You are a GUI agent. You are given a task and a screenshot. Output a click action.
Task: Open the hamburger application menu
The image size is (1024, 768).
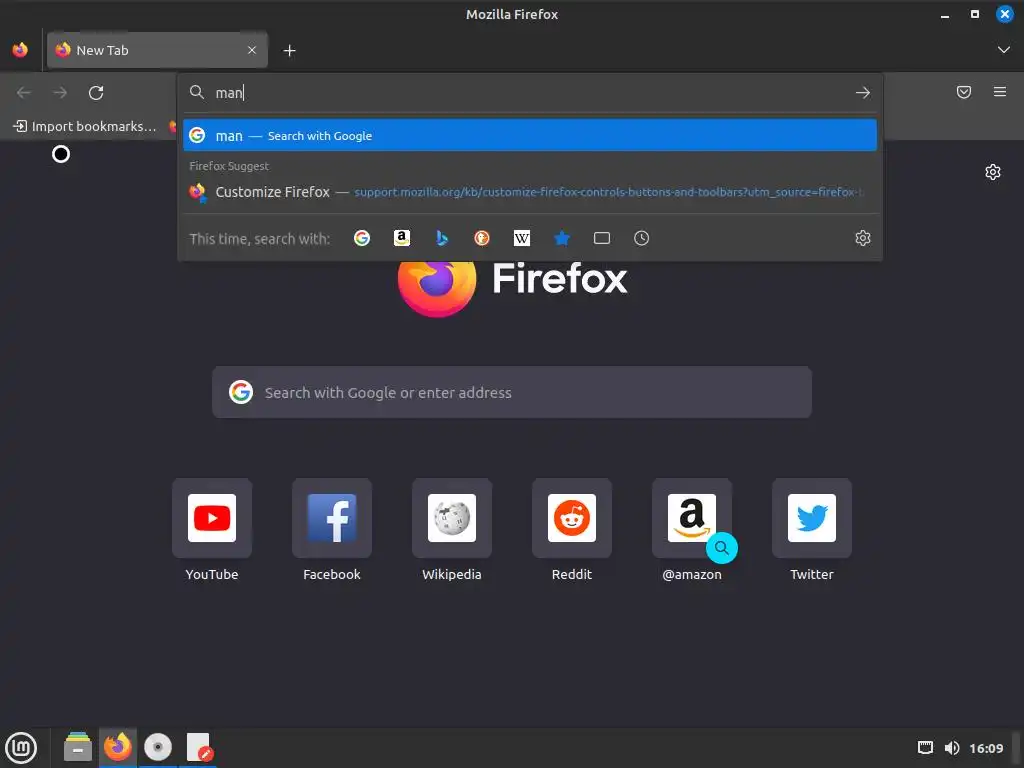[999, 92]
